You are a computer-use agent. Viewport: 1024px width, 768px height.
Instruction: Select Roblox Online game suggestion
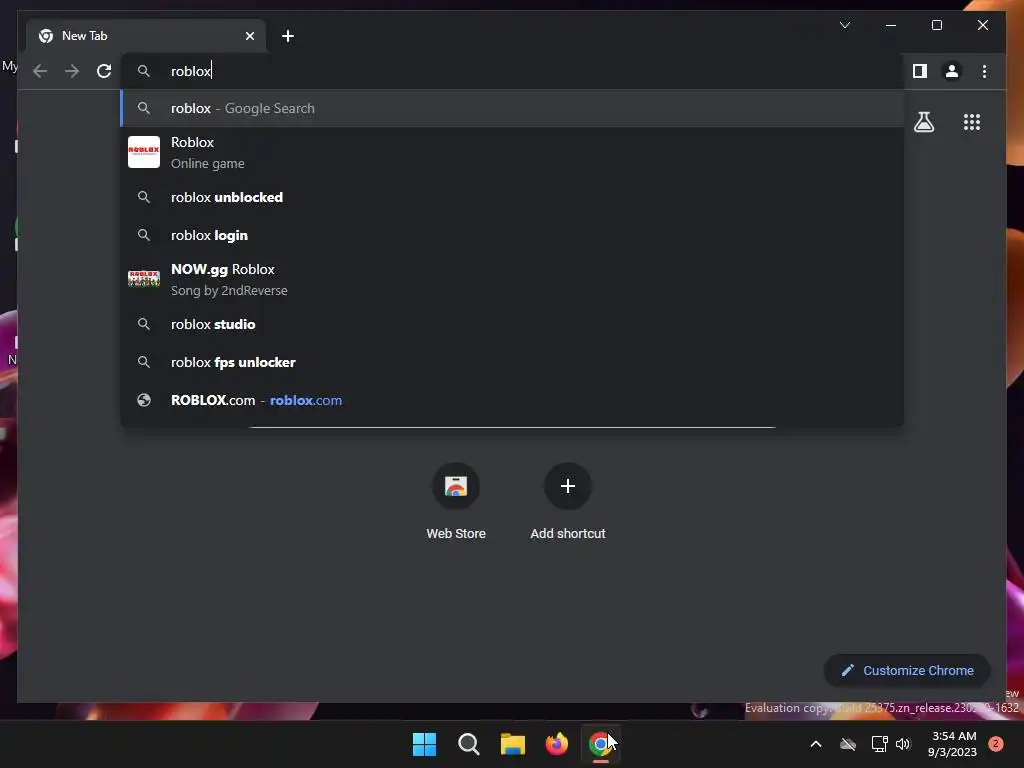point(512,152)
